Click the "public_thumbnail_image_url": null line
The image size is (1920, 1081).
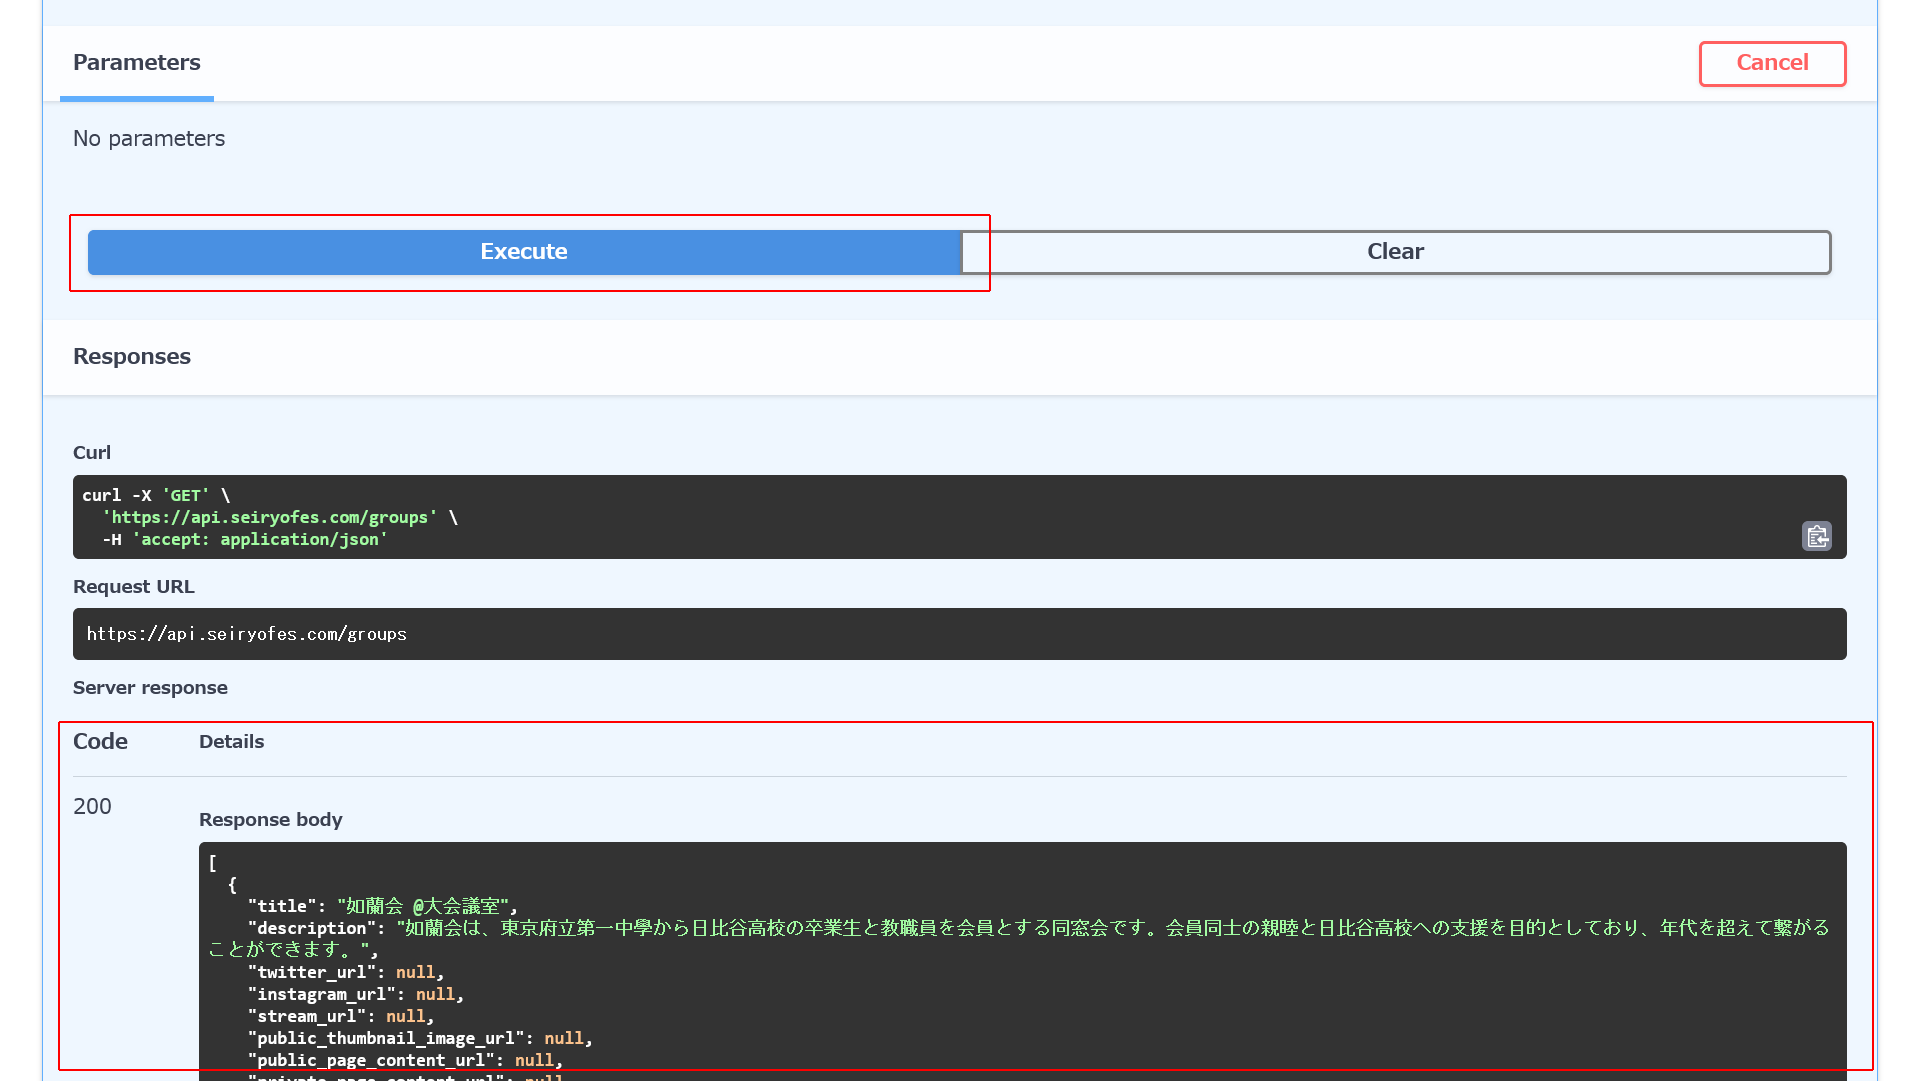click(x=420, y=1038)
